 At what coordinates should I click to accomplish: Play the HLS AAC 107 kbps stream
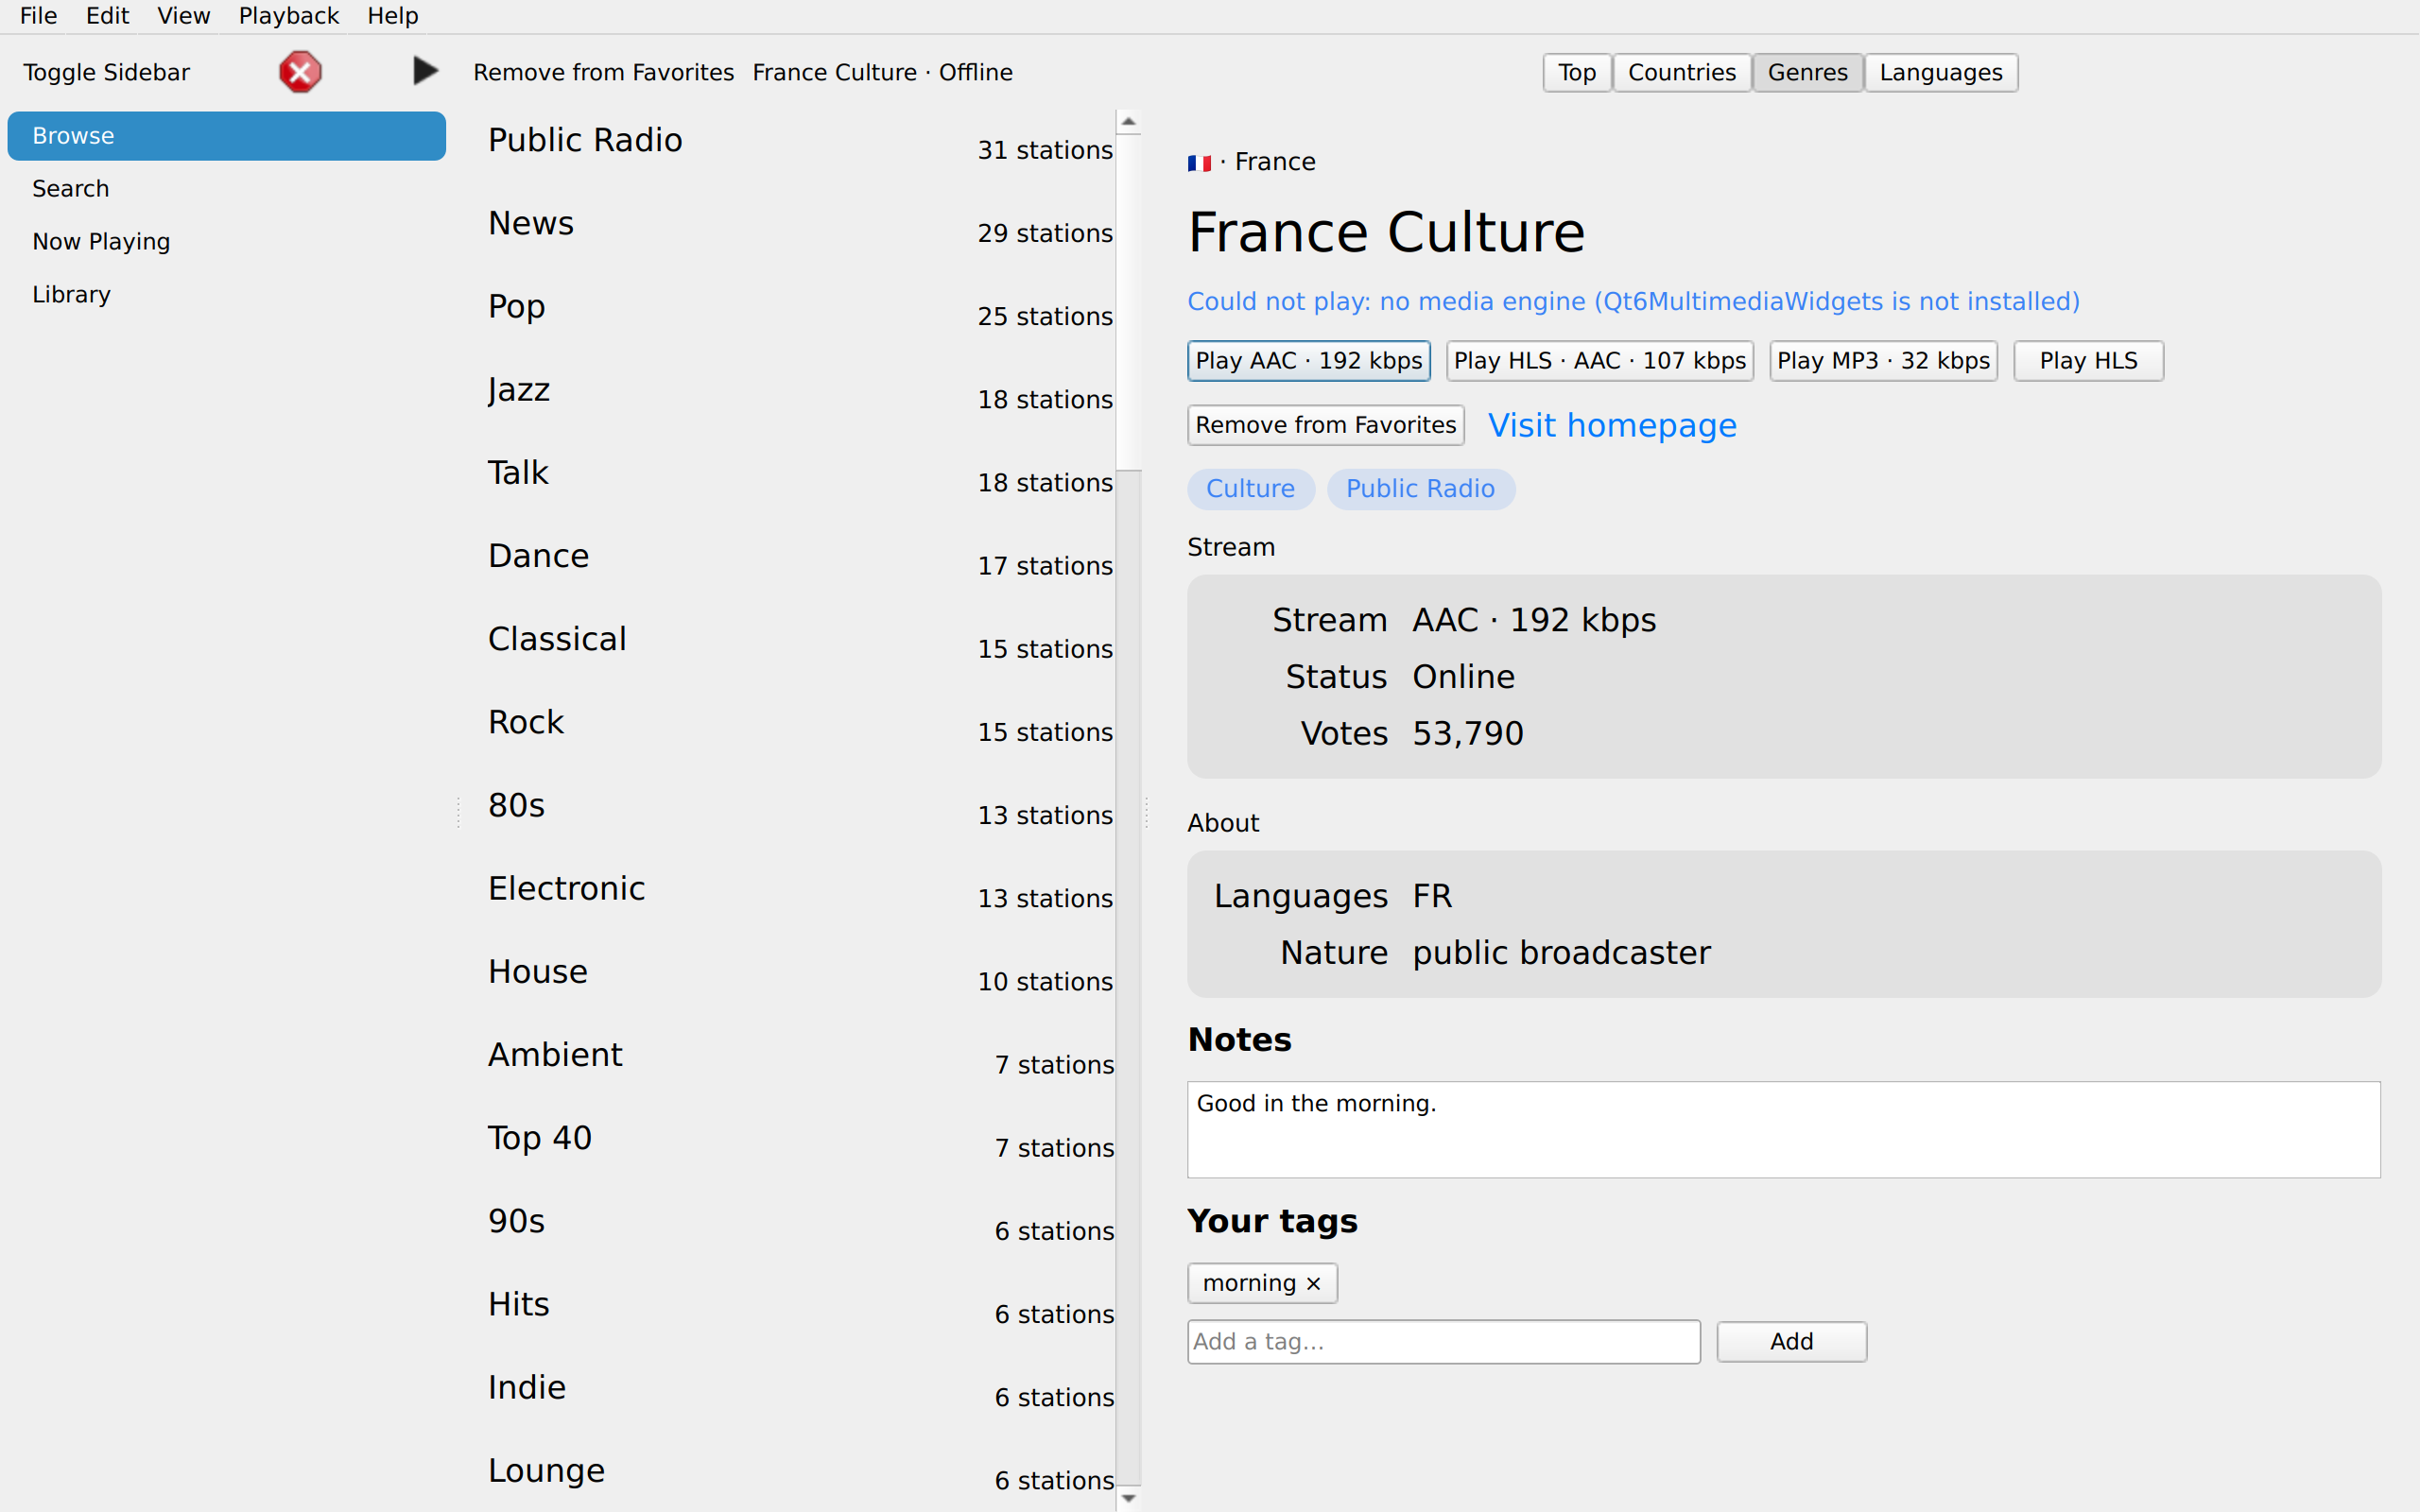coord(1600,361)
